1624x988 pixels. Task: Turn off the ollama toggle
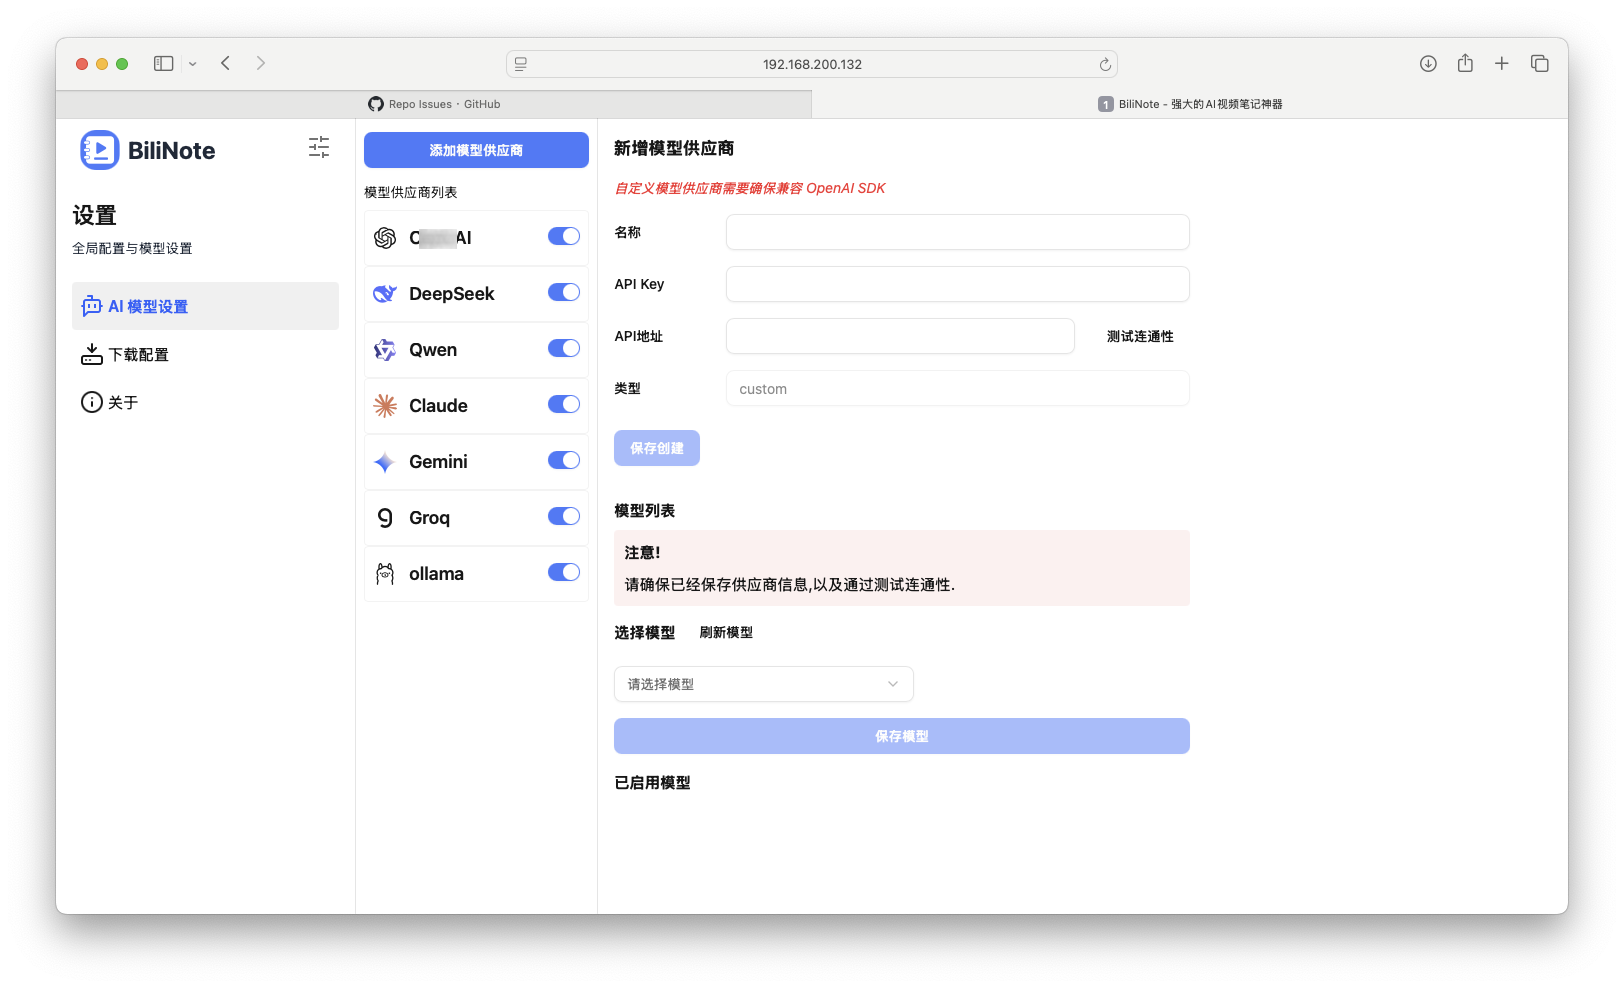tap(564, 572)
